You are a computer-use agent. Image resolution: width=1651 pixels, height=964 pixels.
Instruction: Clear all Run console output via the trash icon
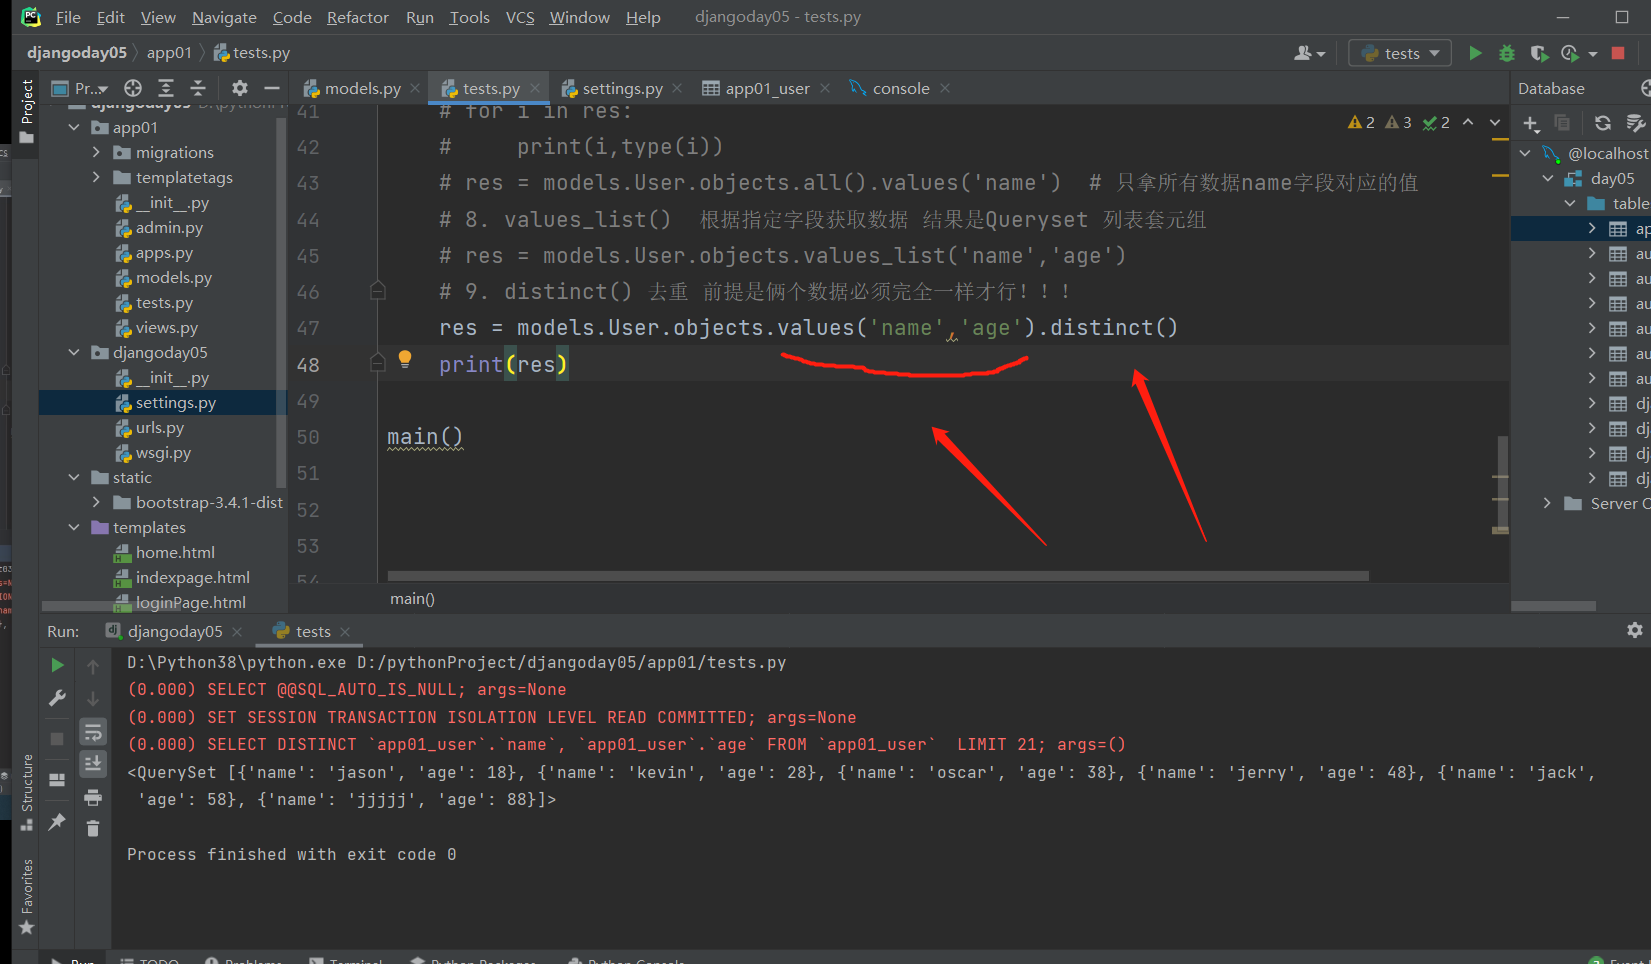coord(93,828)
